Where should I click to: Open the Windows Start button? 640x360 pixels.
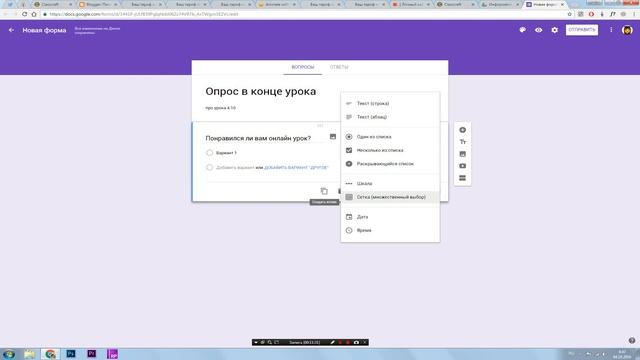(x=9, y=354)
